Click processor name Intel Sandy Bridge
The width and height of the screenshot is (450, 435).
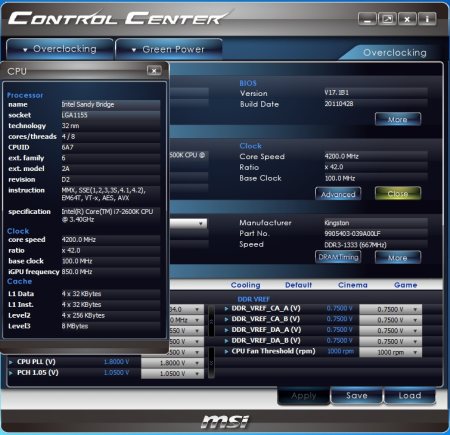click(88, 104)
